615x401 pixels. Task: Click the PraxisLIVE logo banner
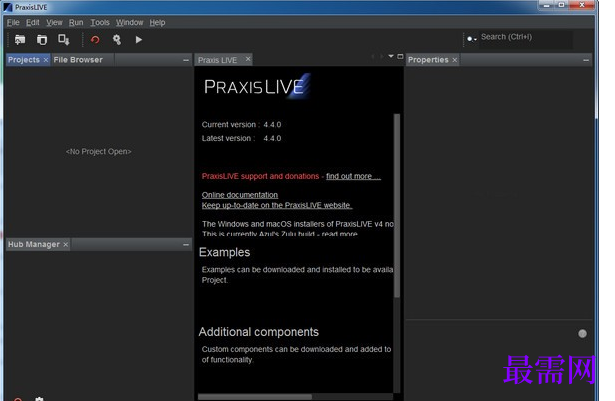[258, 86]
